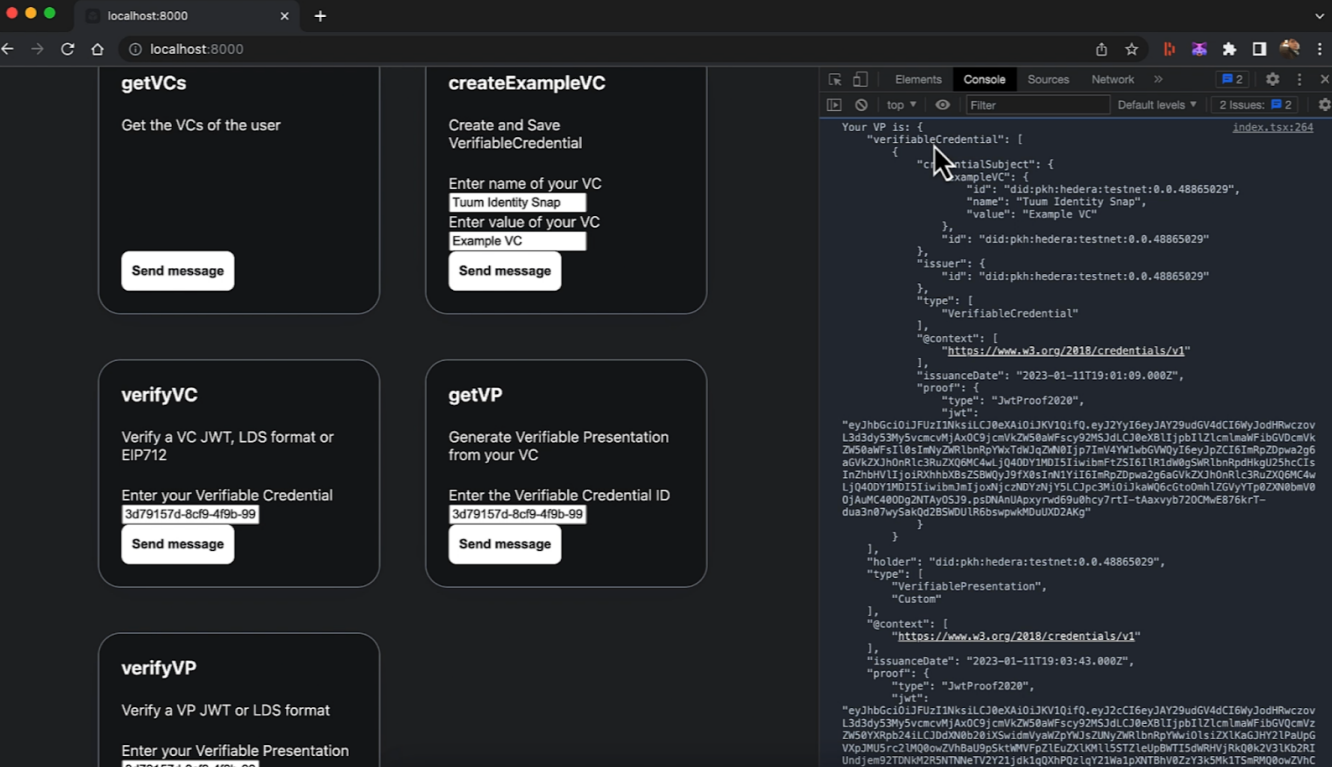This screenshot has height=767, width=1332.
Task: Open the index.tsx:264 source link
Action: (x=1272, y=127)
